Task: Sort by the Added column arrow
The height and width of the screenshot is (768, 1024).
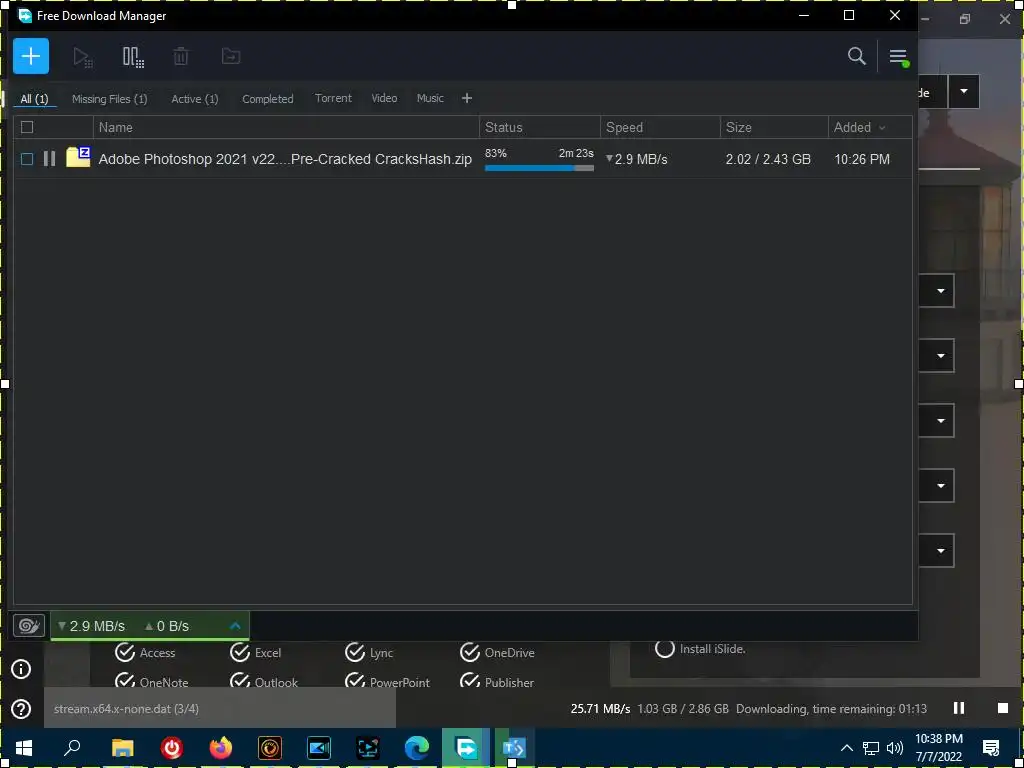Action: pos(882,128)
